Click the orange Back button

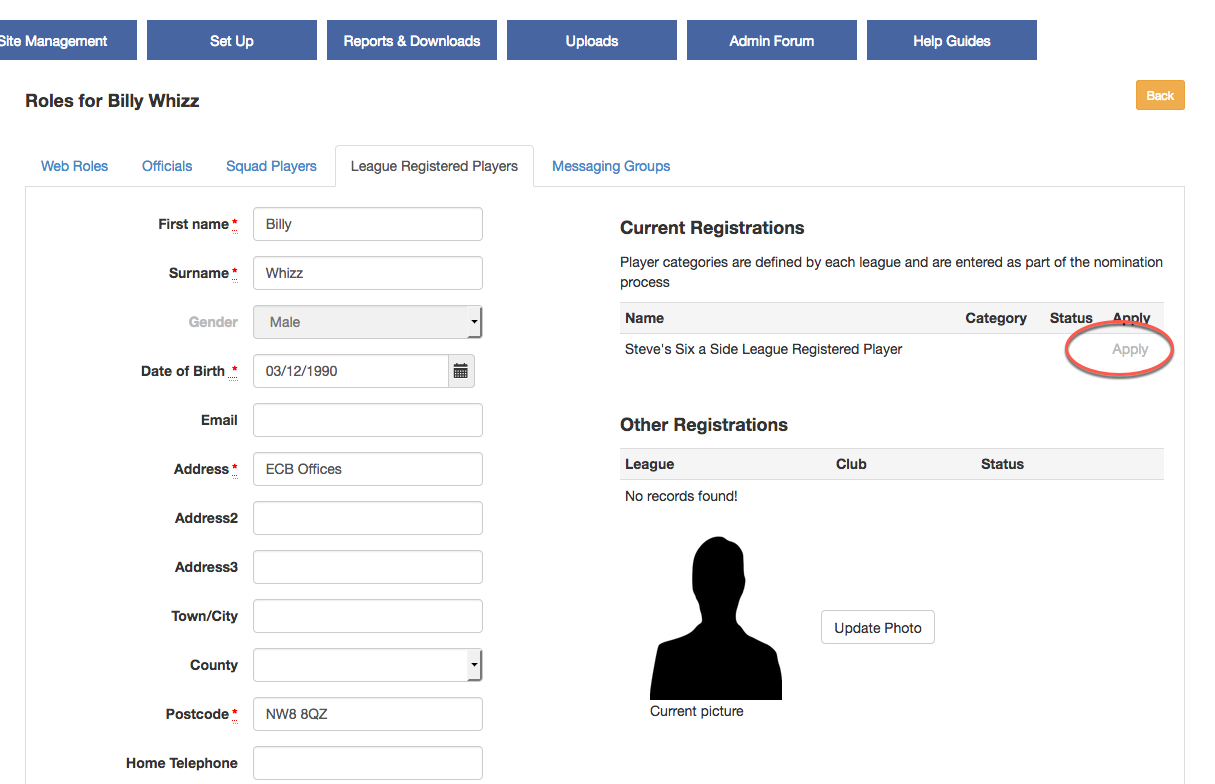(1160, 95)
